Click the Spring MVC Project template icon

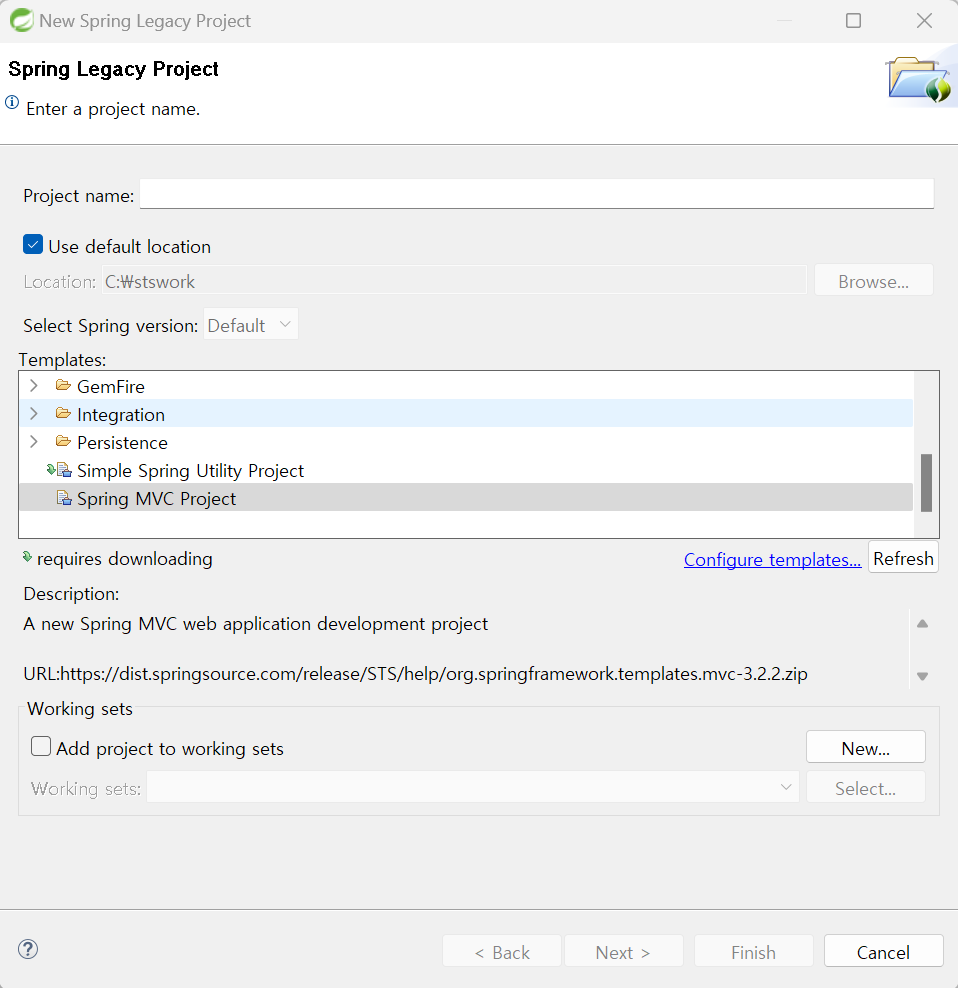(x=64, y=498)
